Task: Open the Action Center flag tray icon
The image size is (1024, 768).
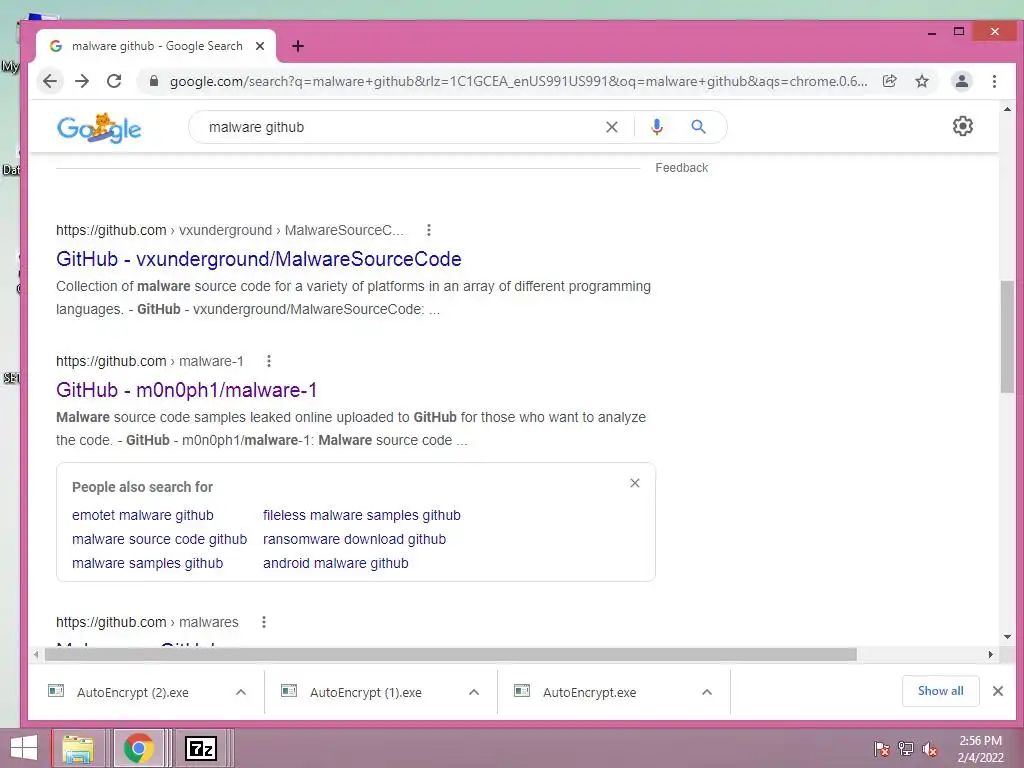Action: point(882,748)
